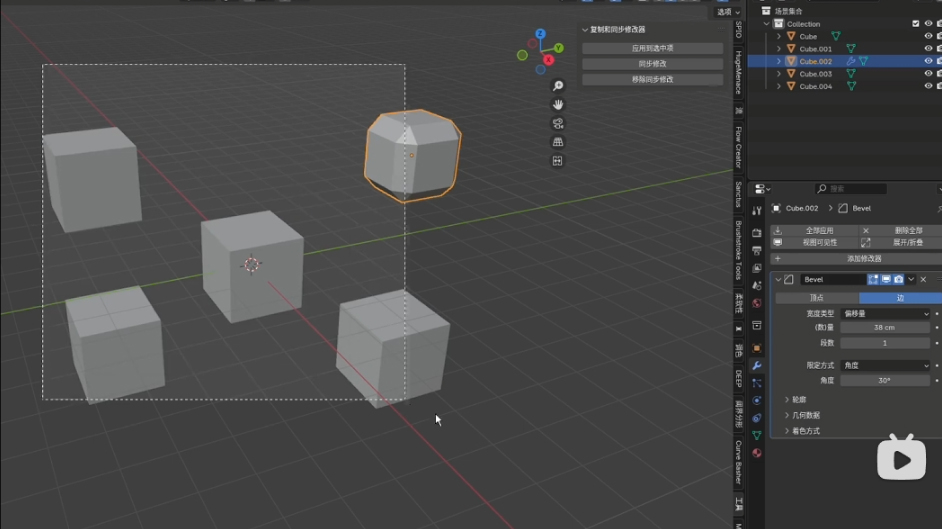
Task: Click the wrench modifier icon on Cube.002 row
Action: [851, 61]
